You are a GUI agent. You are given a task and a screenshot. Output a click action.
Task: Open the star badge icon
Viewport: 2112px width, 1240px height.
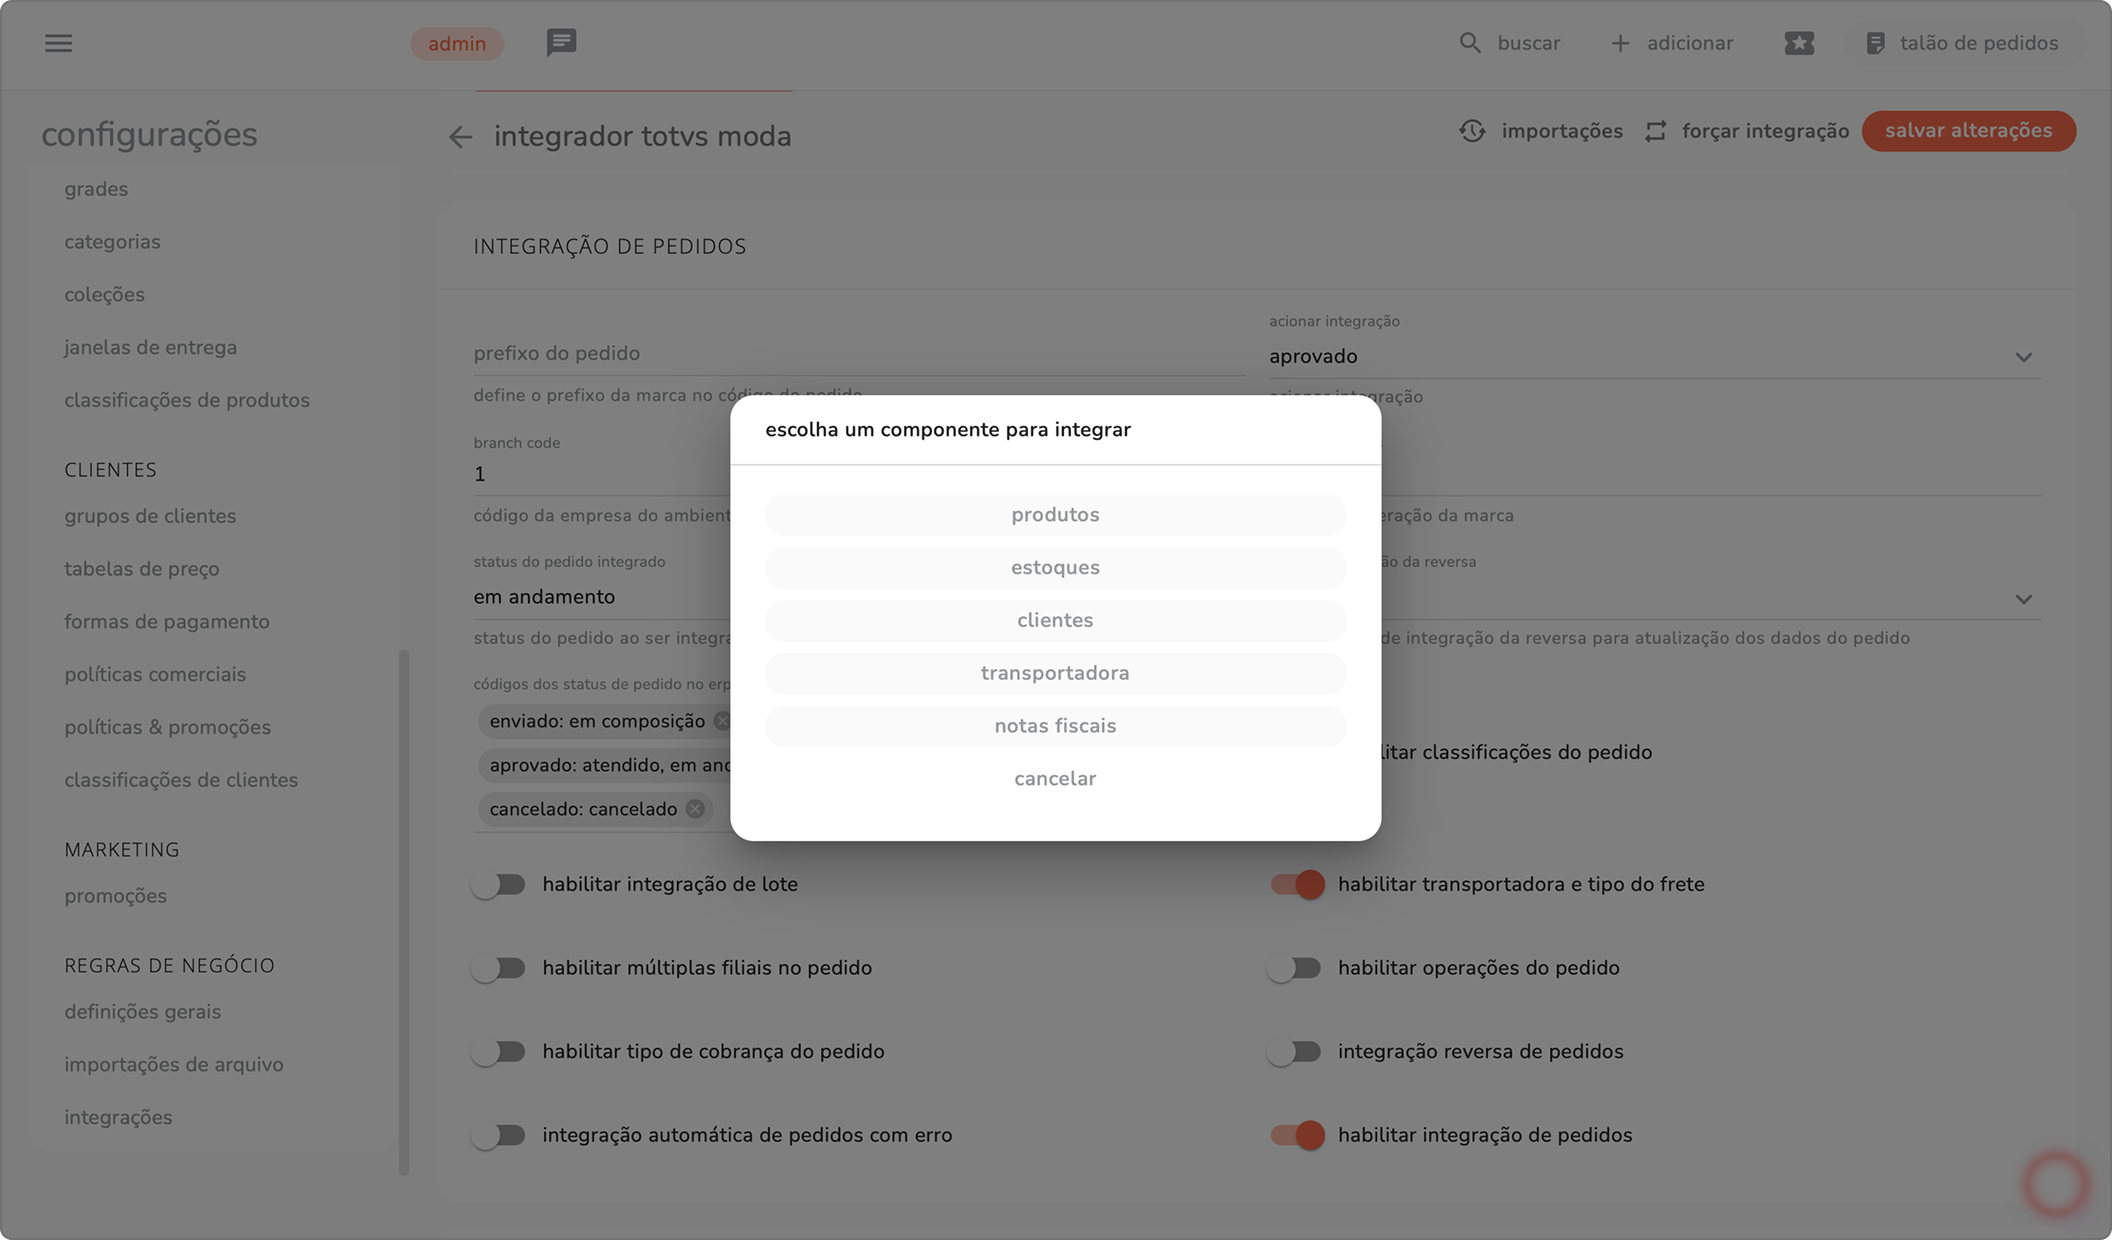click(1798, 43)
